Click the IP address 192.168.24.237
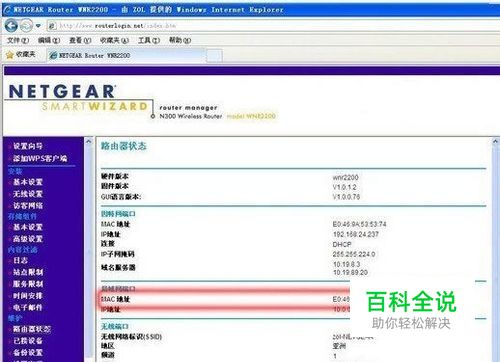This screenshot has width=500, height=362. [356, 234]
